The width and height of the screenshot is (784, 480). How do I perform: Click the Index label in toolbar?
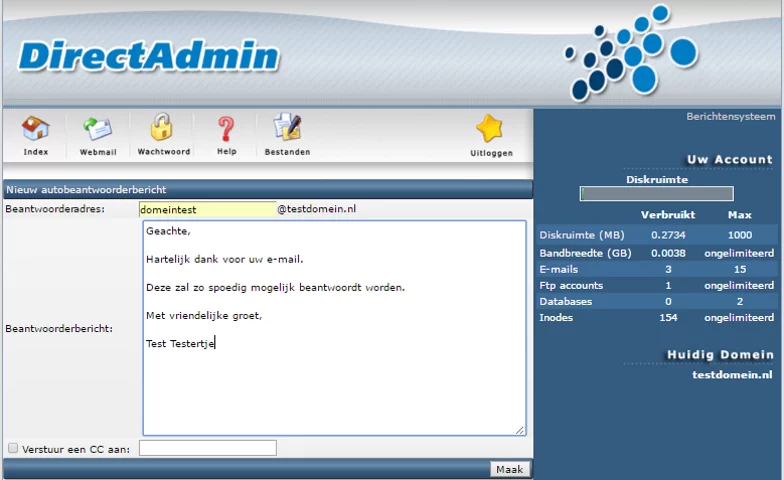click(x=36, y=152)
